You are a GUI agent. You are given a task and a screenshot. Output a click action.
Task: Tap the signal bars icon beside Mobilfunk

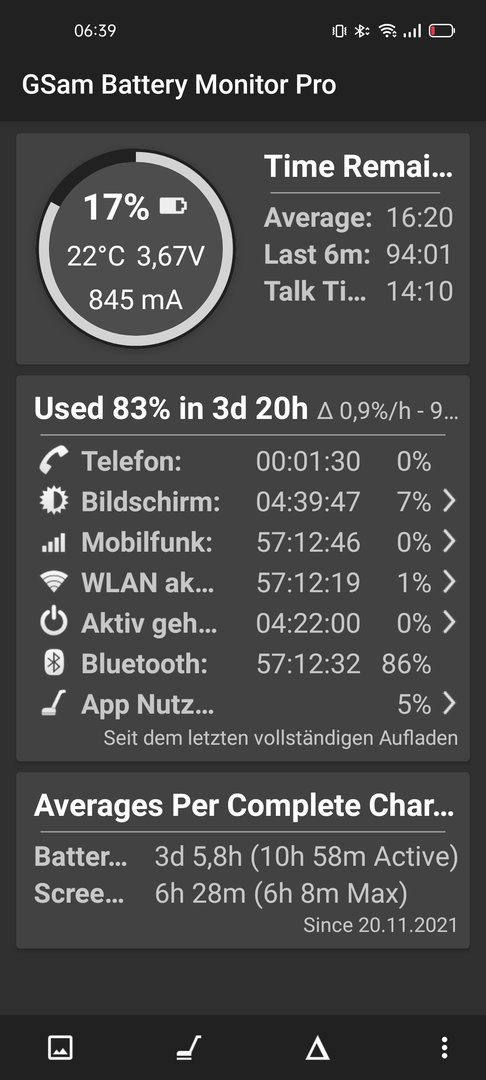click(x=54, y=543)
